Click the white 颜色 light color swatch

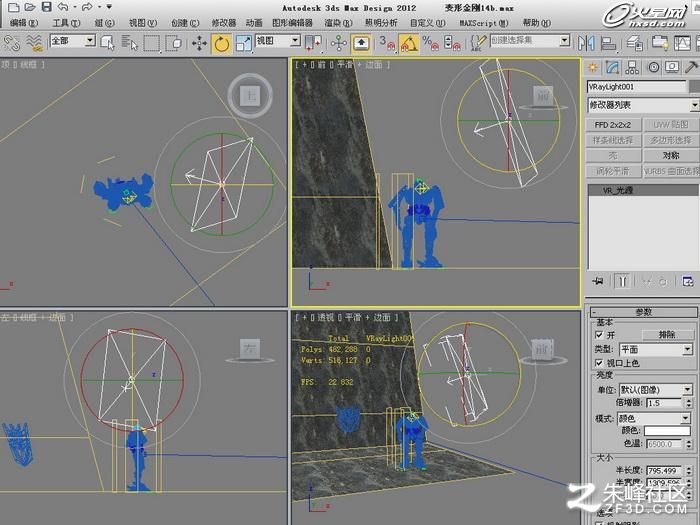coord(667,431)
